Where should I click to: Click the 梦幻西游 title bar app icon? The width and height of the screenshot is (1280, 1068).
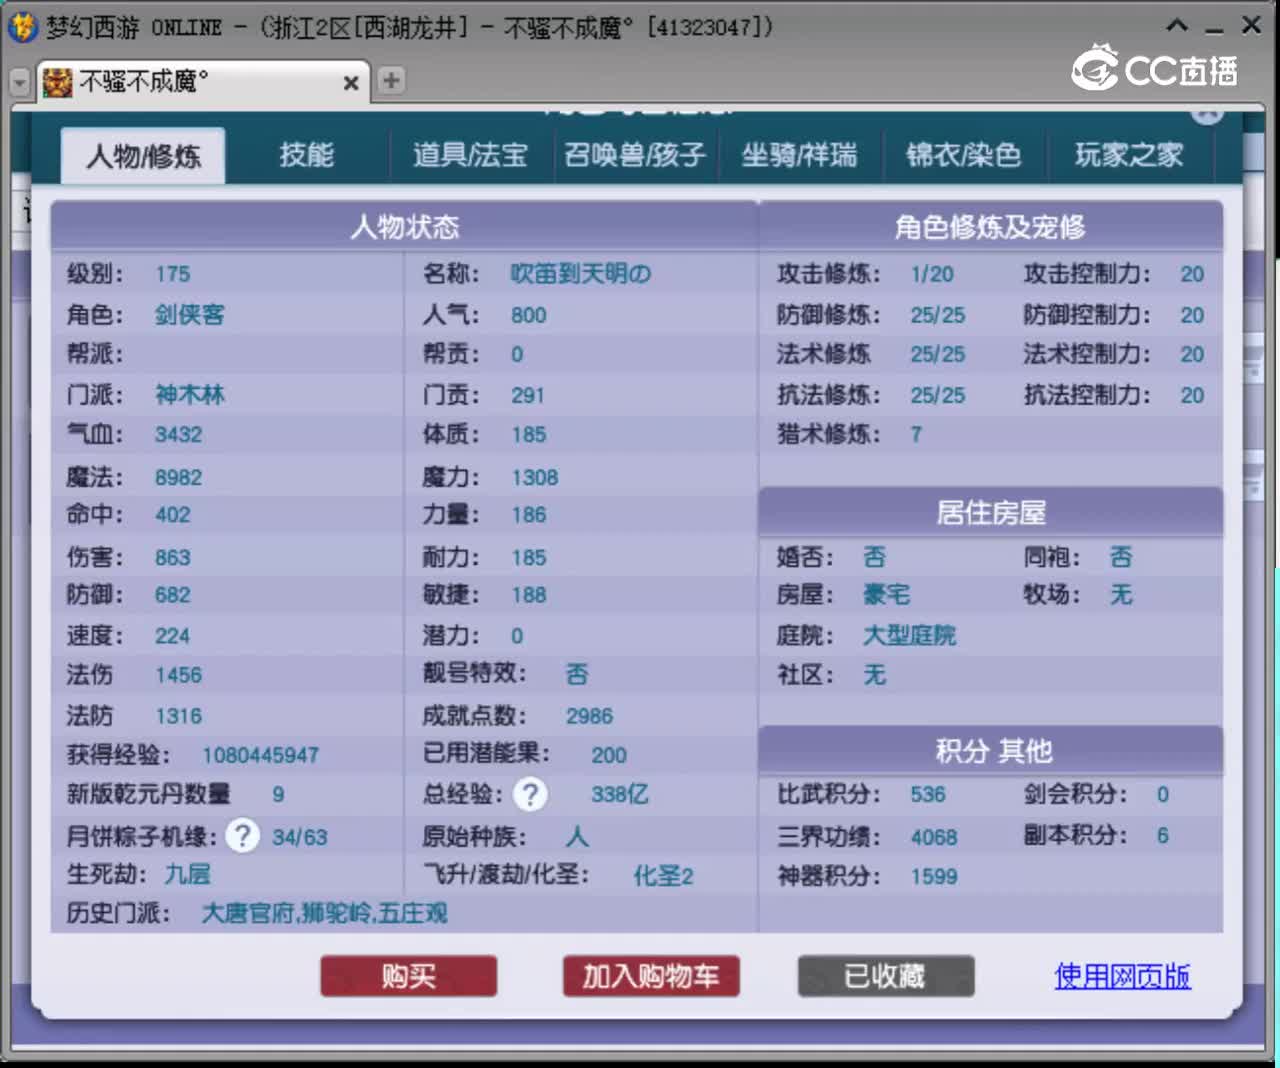click(x=22, y=27)
